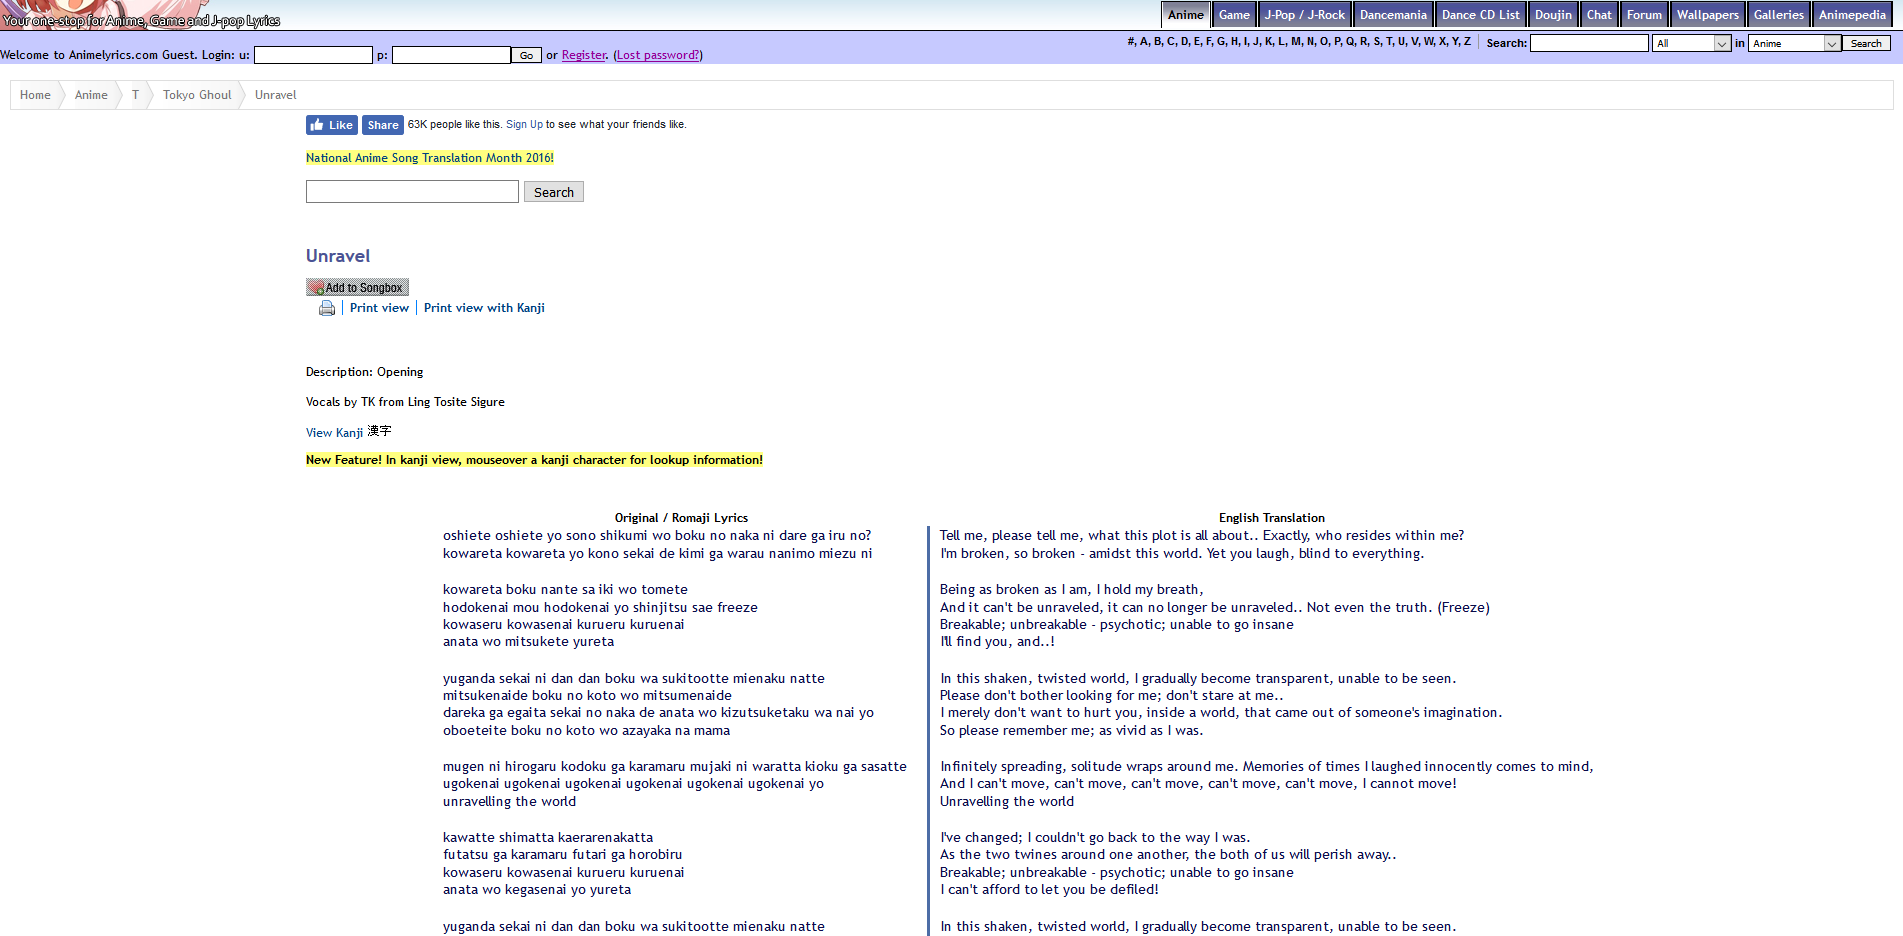Click the site logo banner image

(x=140, y=14)
